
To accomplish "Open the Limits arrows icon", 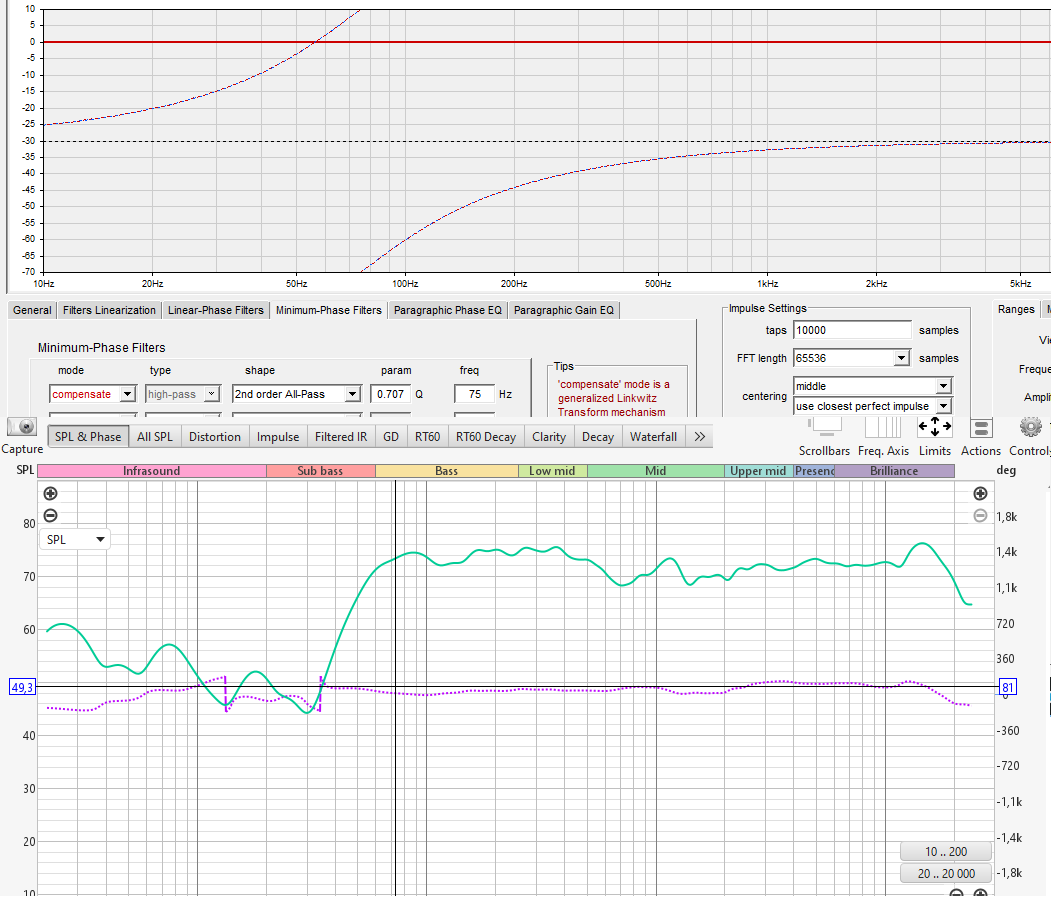I will [x=934, y=428].
